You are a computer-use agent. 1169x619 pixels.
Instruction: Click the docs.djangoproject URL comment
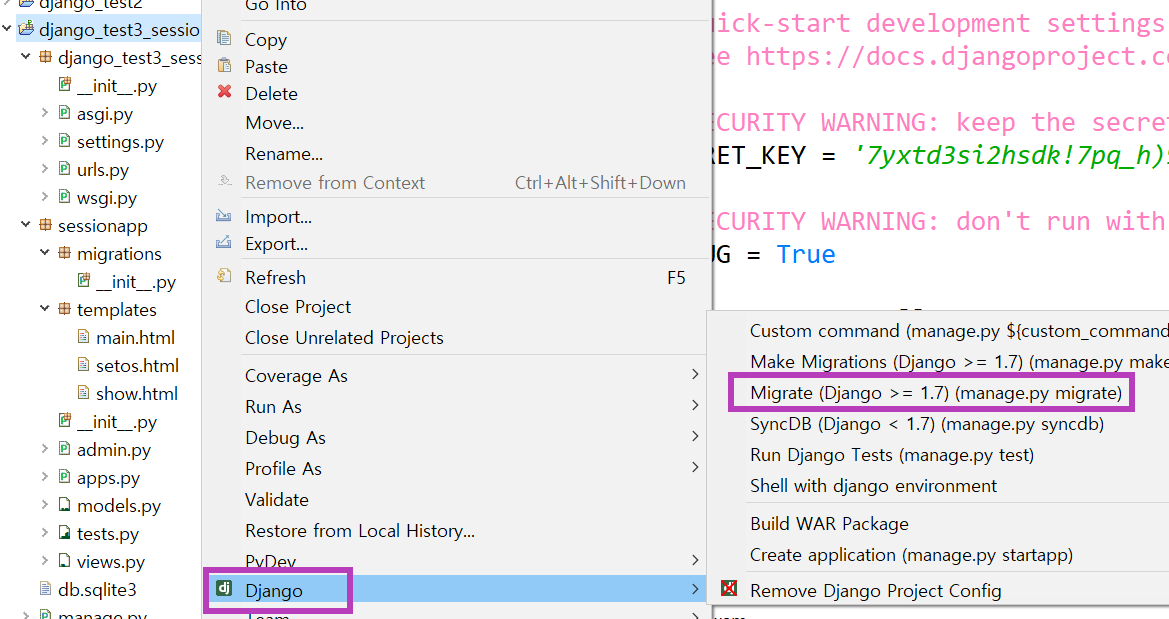[x=957, y=56]
